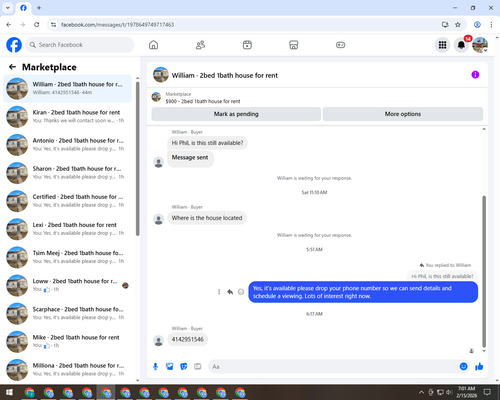The image size is (500, 400).
Task: Click the conversation list scrollbar
Action: tap(138, 159)
